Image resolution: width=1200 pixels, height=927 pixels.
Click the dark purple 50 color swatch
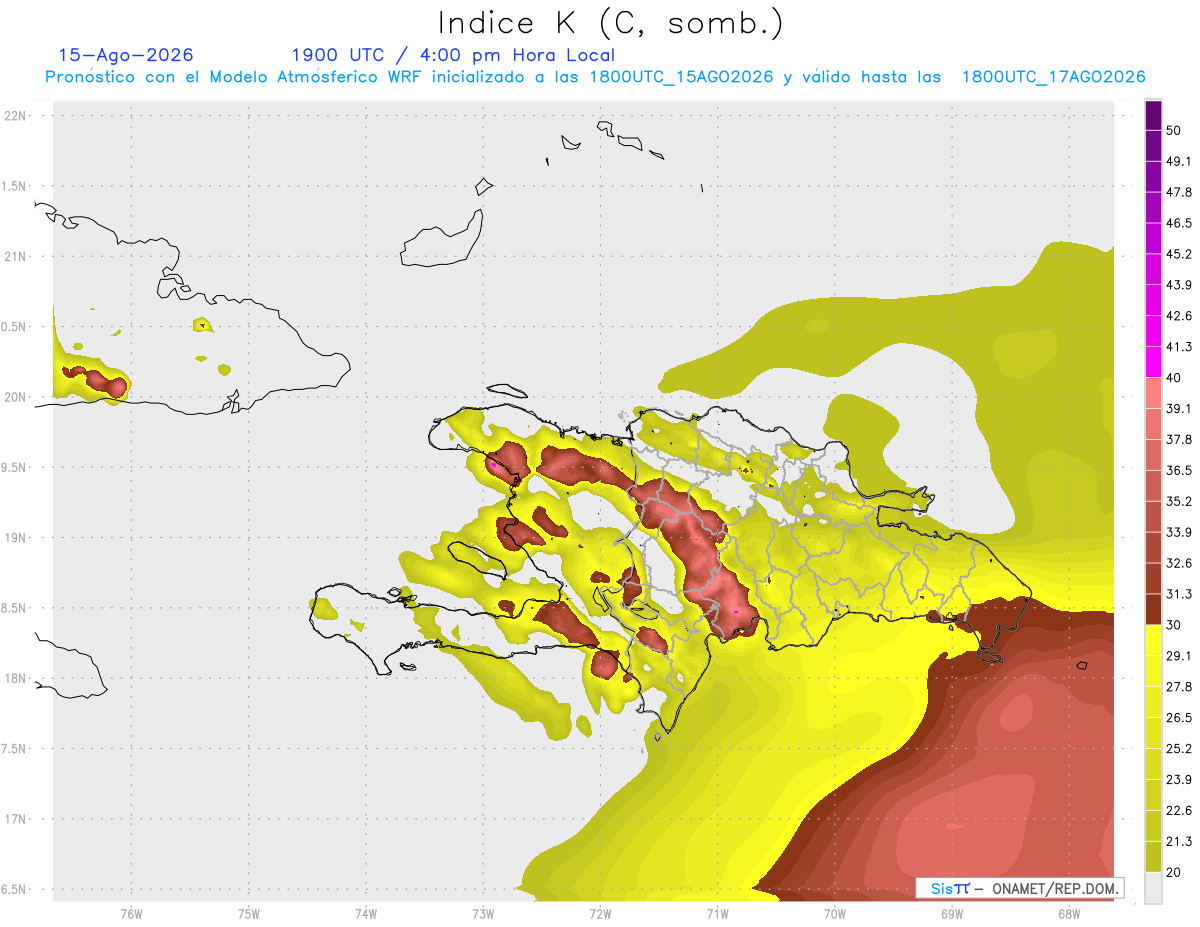[1153, 116]
